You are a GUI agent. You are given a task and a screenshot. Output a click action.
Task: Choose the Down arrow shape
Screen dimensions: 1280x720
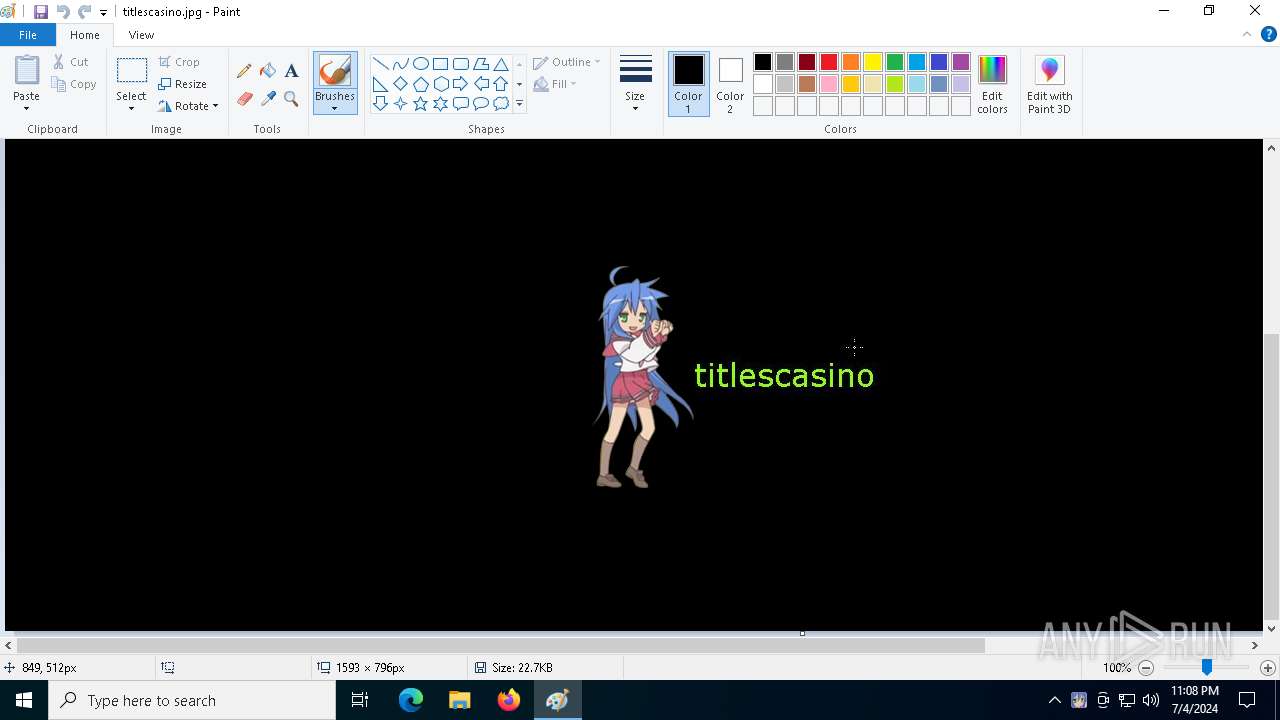click(x=380, y=104)
